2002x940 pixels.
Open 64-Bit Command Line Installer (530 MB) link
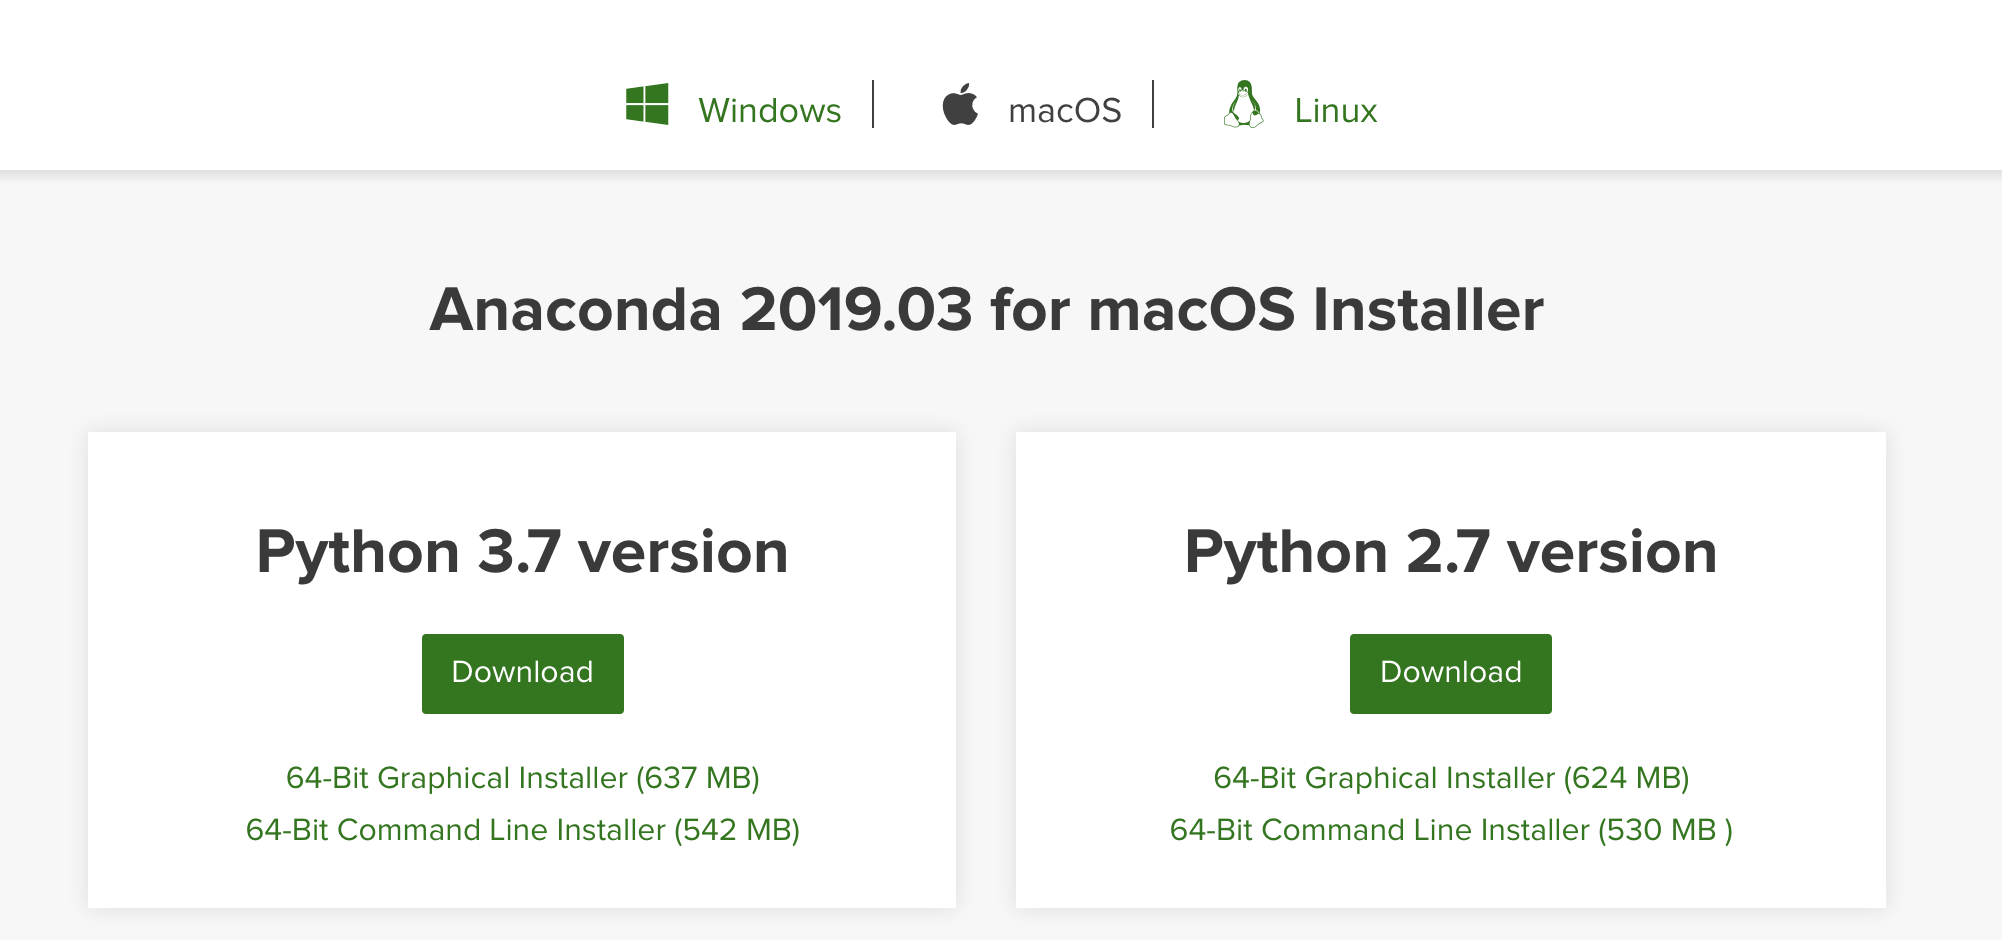(x=1451, y=830)
